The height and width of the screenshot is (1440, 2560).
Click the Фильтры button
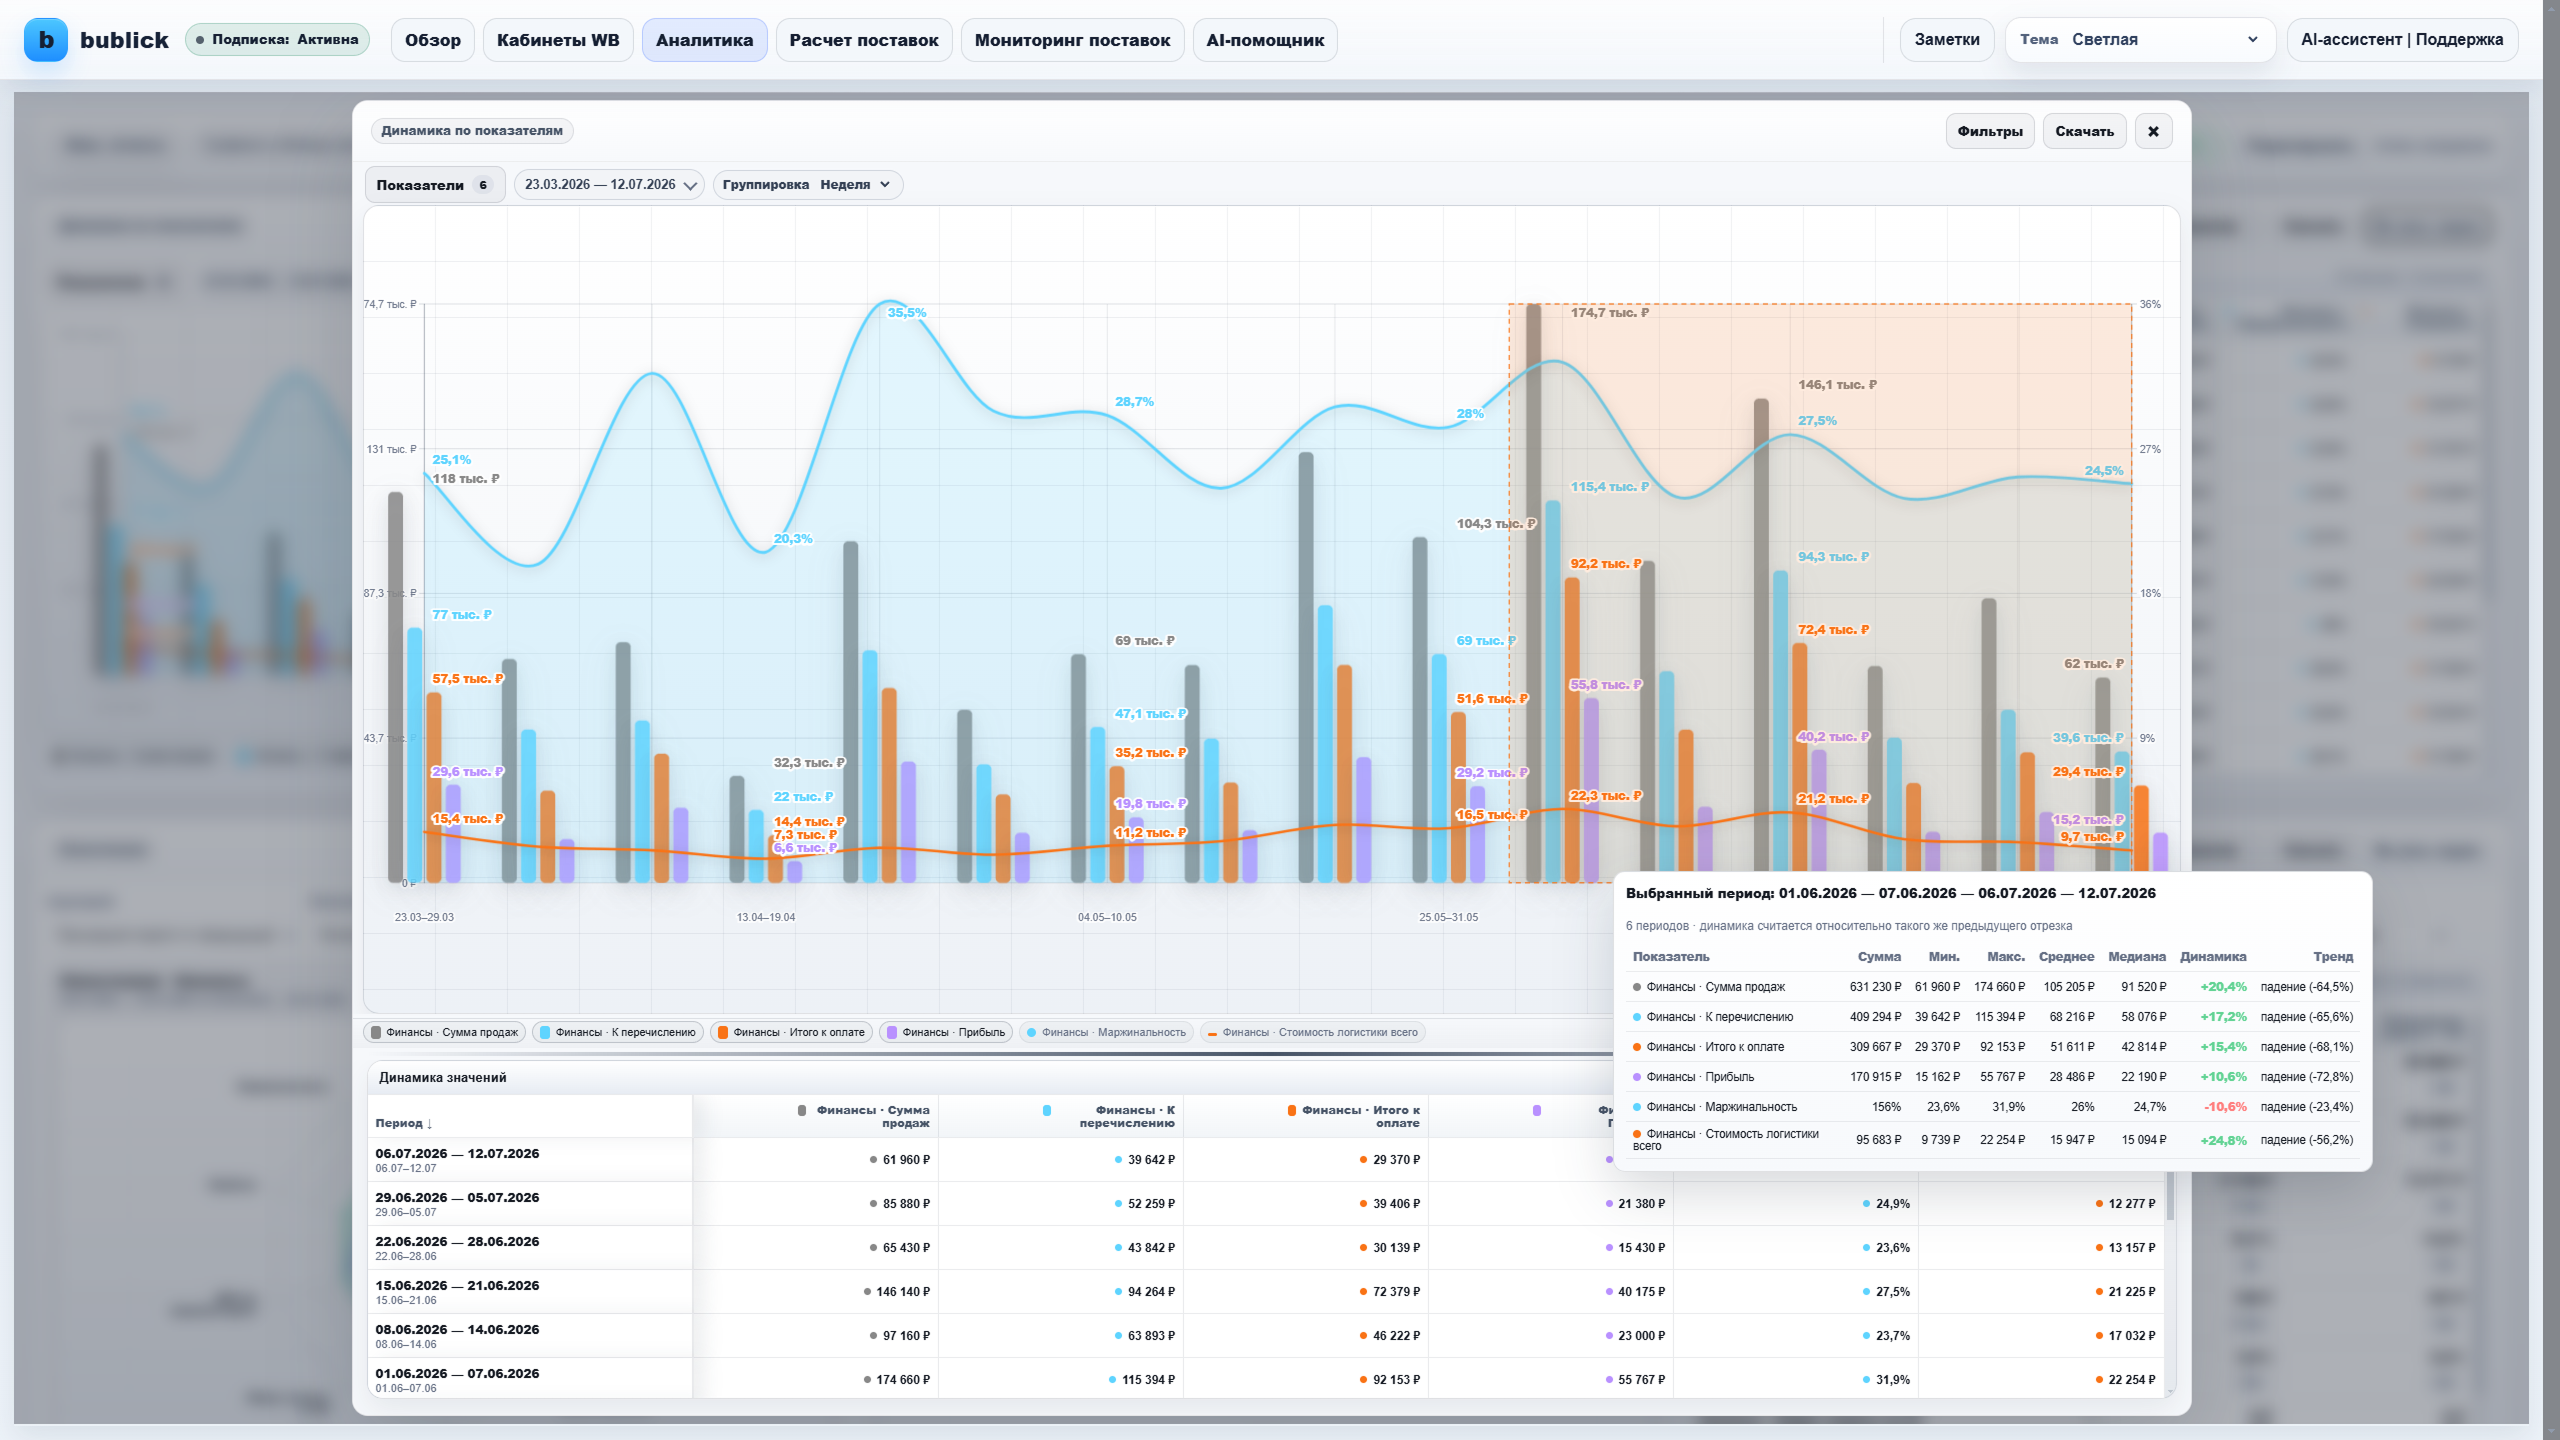(1989, 131)
